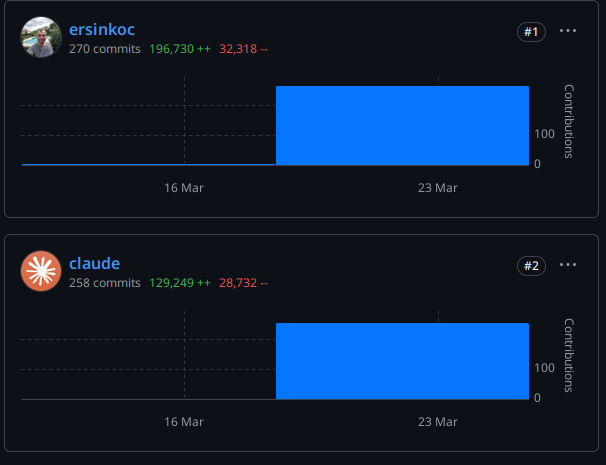Open claude's starburst avatar icon

point(41,271)
